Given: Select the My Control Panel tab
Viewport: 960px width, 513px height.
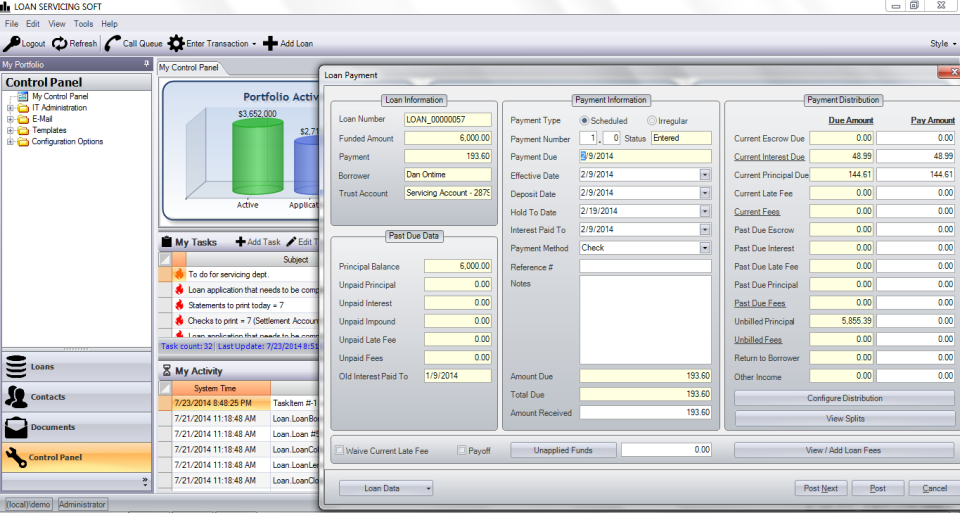Looking at the screenshot, I should (x=189, y=68).
